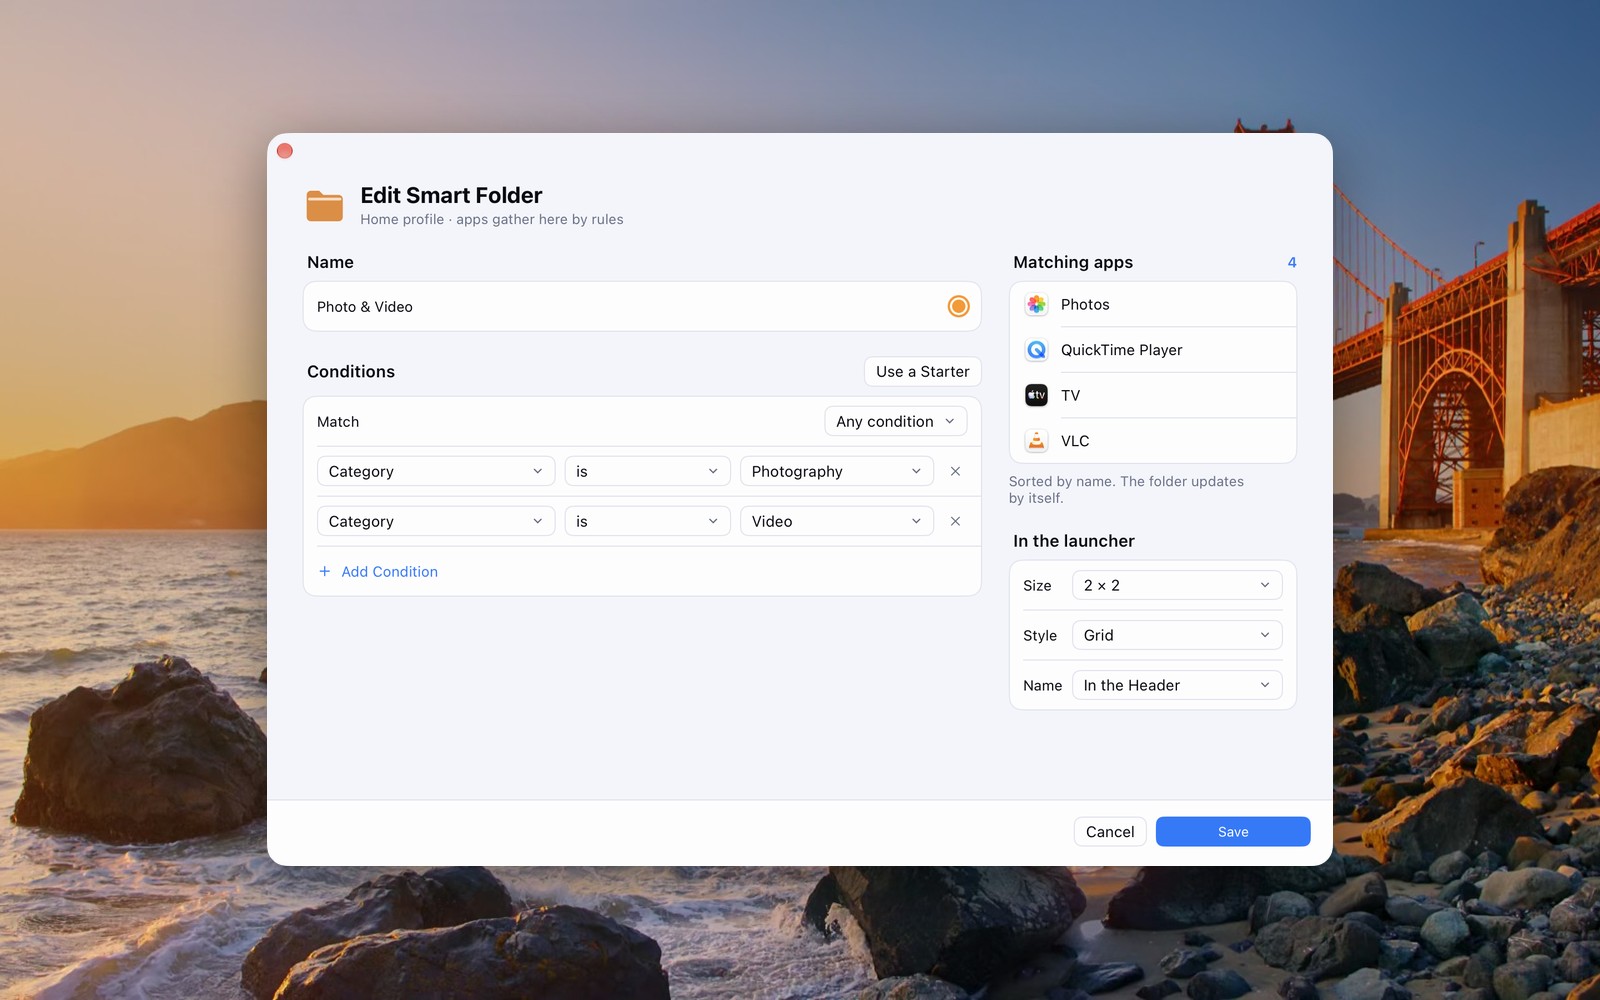The image size is (1600, 1000).
Task: Select VLC in matching apps list
Action: 1153,441
